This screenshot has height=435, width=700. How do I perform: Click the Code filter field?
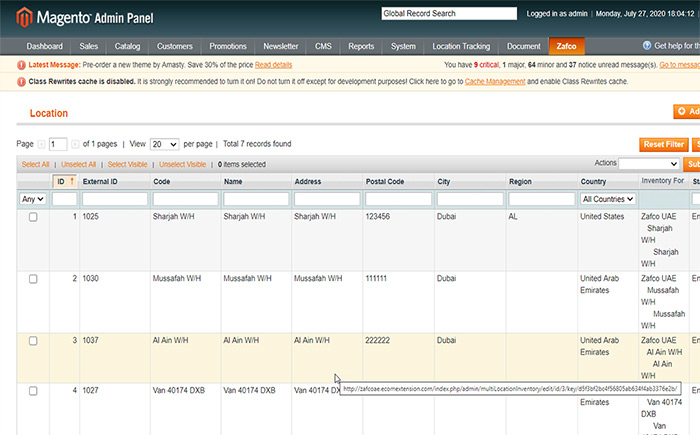click(185, 199)
